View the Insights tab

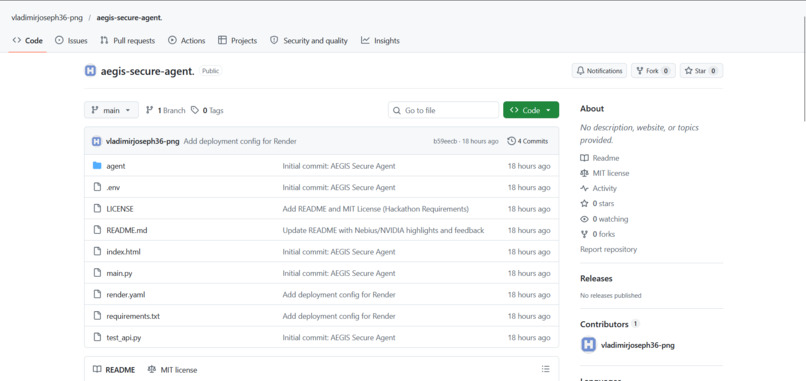[380, 41]
